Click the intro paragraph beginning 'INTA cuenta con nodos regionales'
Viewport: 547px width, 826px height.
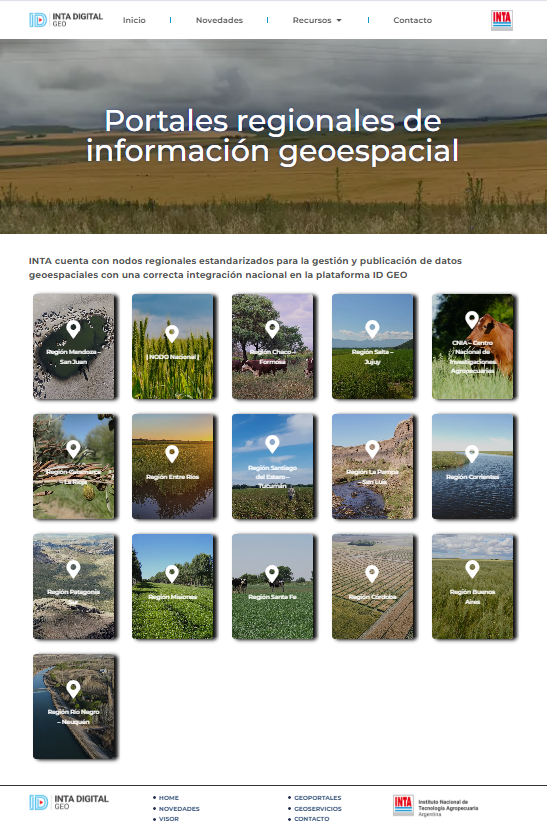[x=245, y=268]
